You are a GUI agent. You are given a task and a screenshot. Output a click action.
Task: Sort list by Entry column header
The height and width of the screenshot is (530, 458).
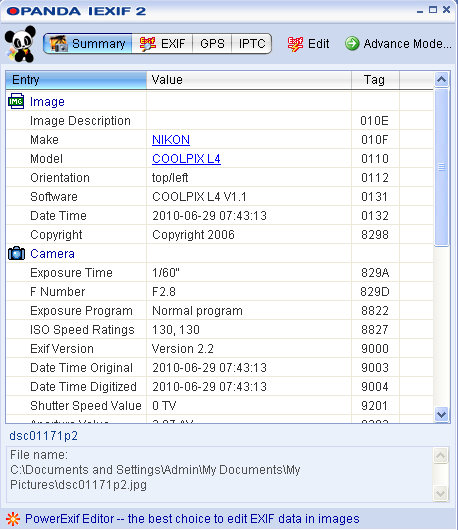pos(76,80)
